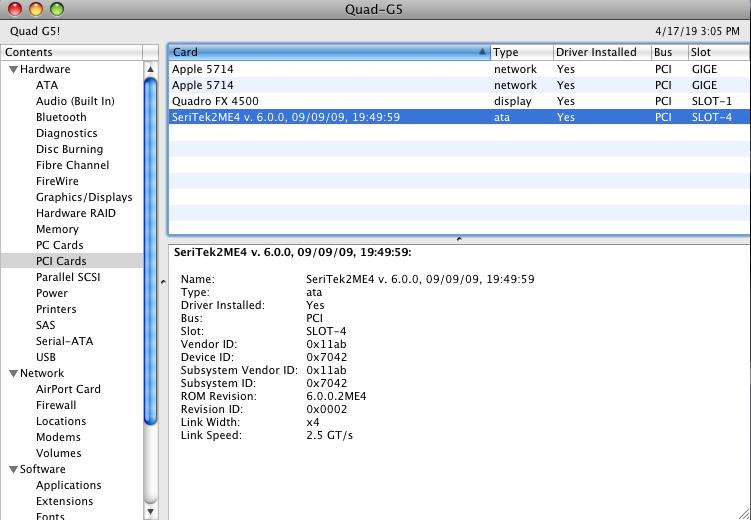Minimize the window with yellow button
Screen dimensions: 751x520
pyautogui.click(x=36, y=9)
